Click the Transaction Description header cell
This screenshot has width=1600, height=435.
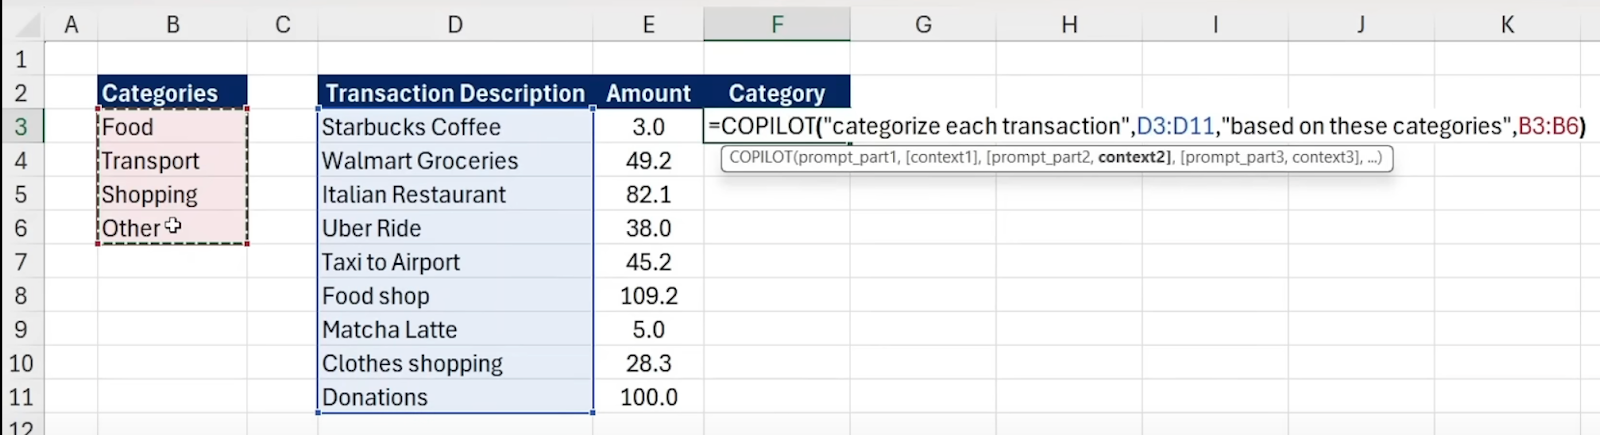pyautogui.click(x=455, y=93)
